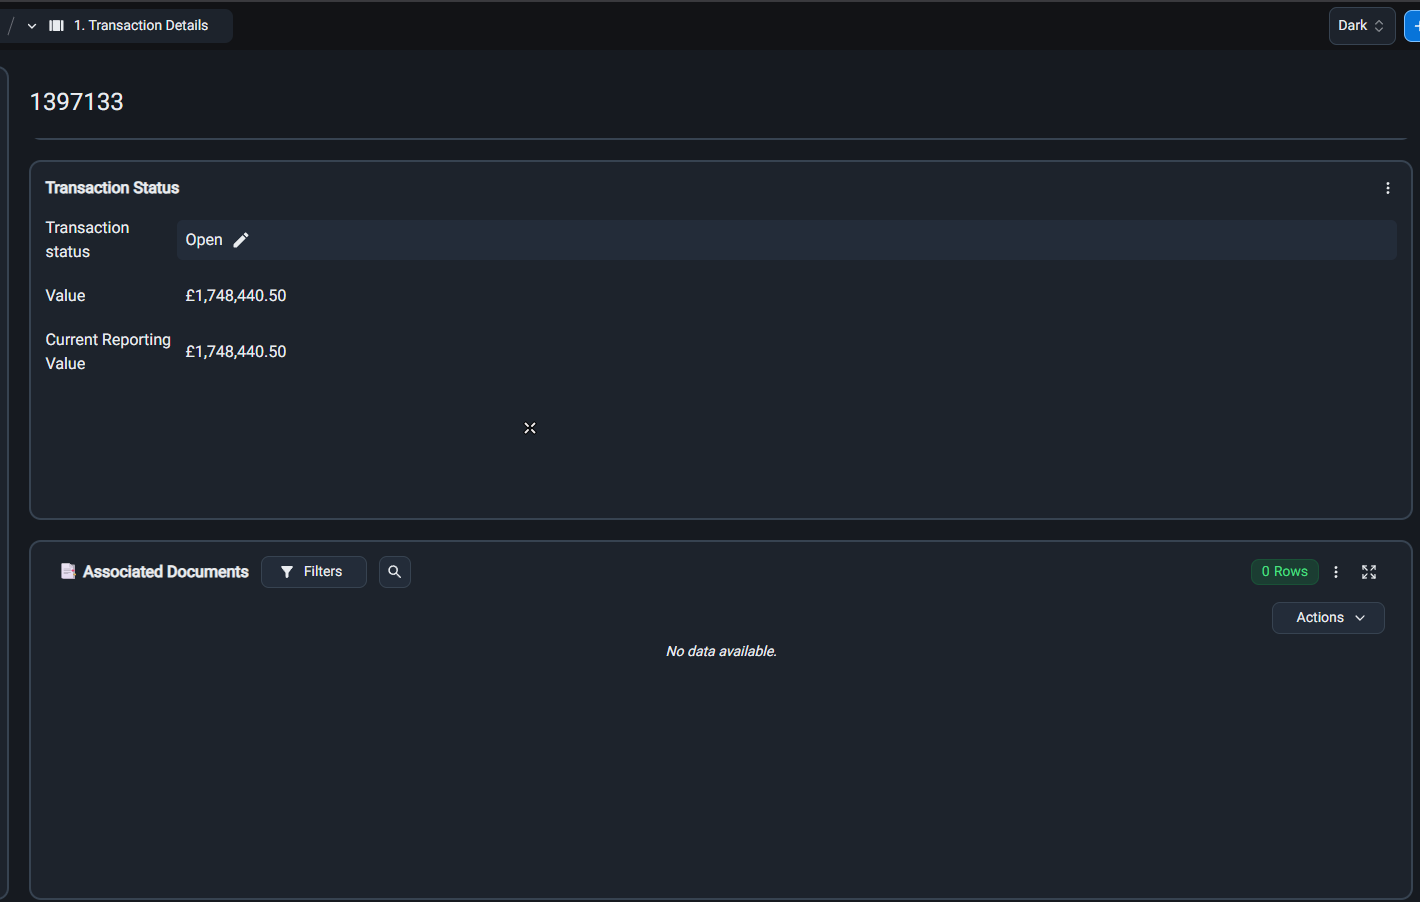This screenshot has height=902, width=1420.
Task: Open Transaction Status panel kebab menu
Action: (1387, 188)
